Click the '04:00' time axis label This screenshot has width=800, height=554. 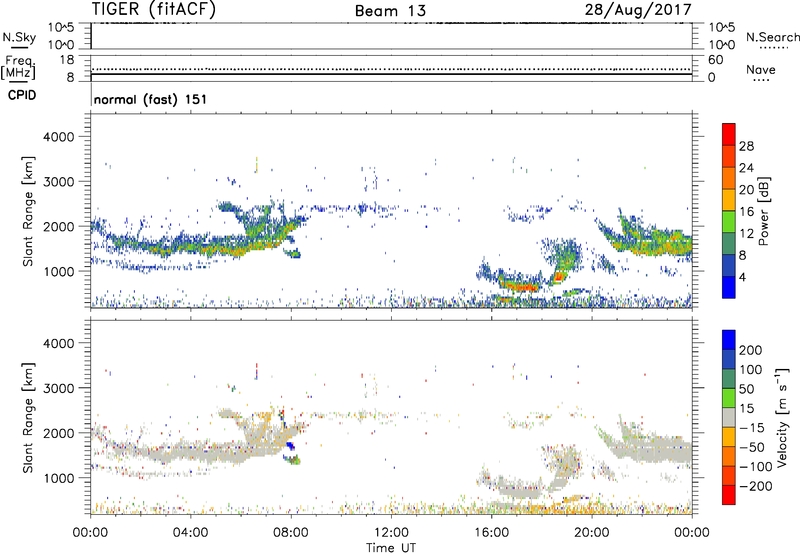pyautogui.click(x=191, y=533)
